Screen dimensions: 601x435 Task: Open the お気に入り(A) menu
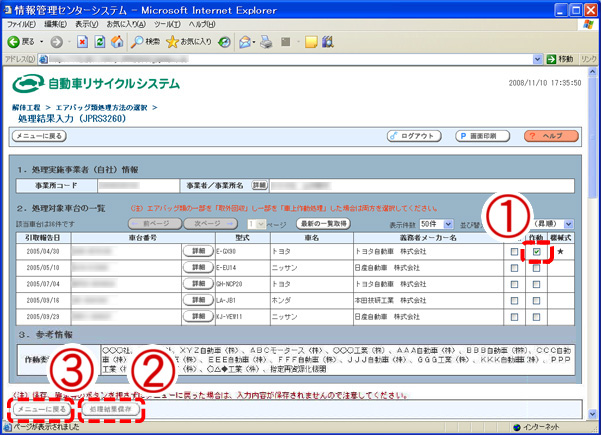126,24
